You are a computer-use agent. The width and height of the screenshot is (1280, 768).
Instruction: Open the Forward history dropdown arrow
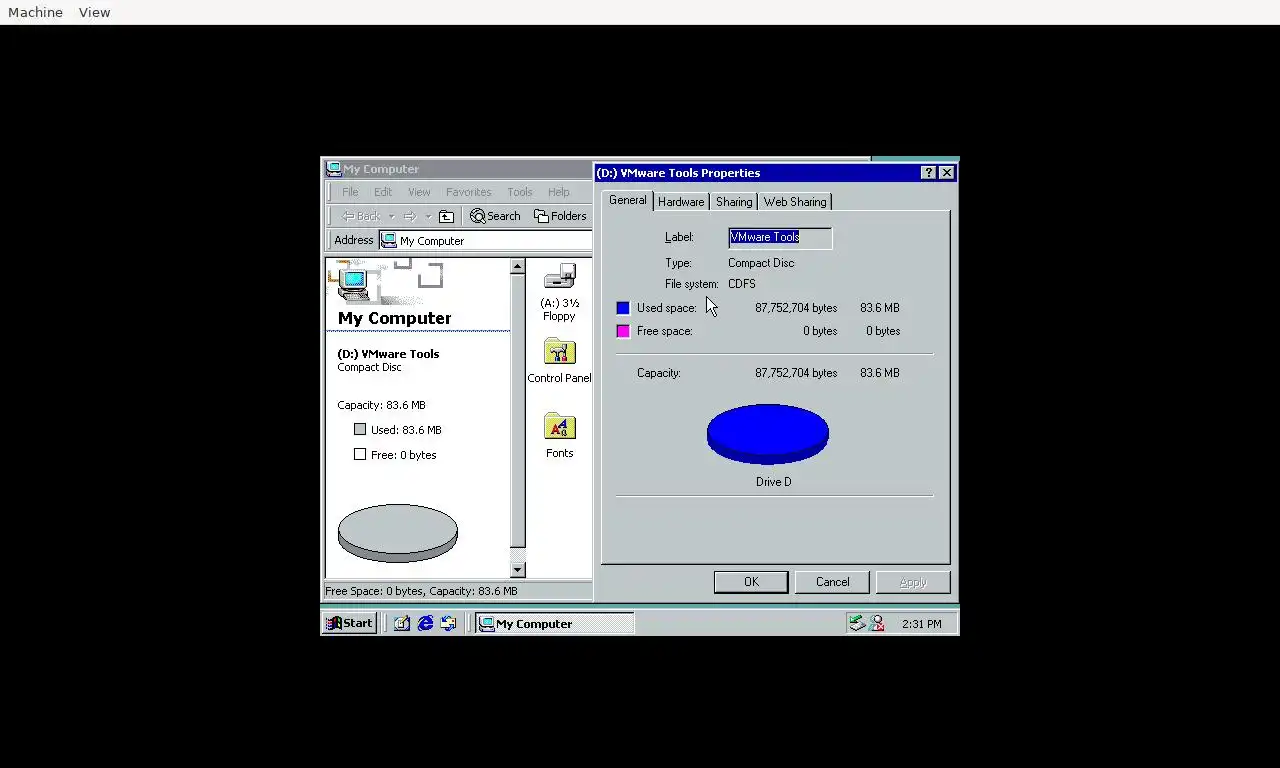coord(428,216)
